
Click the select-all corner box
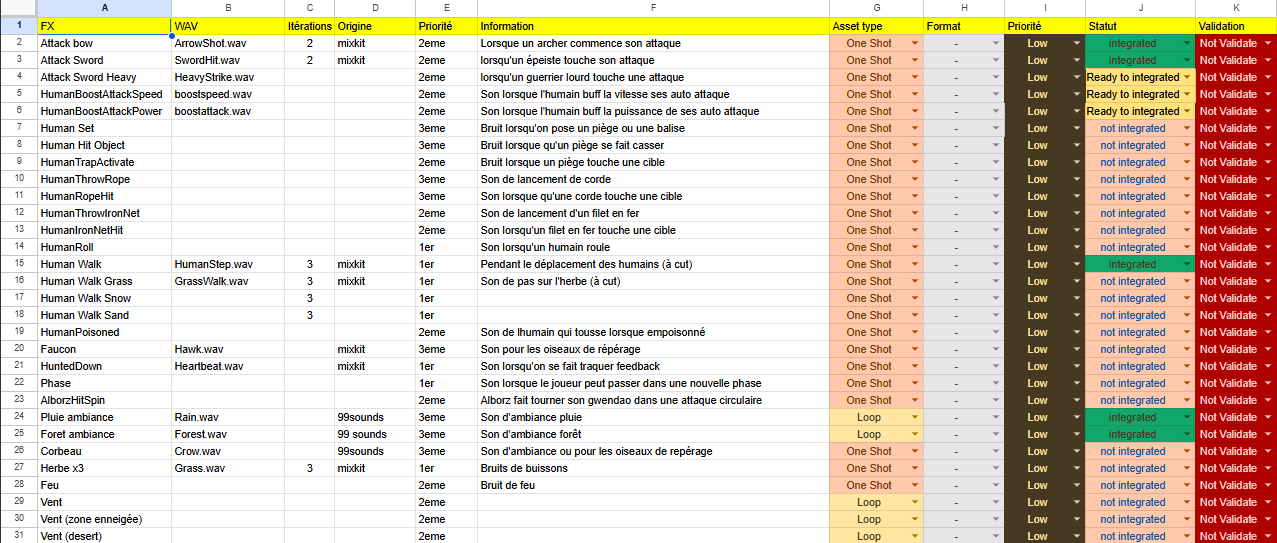18,8
